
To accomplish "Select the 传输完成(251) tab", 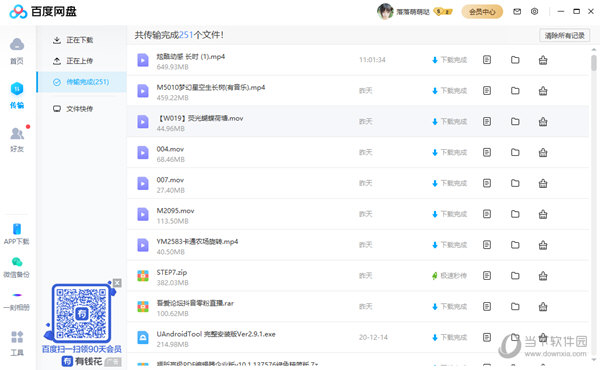I will pos(81,82).
